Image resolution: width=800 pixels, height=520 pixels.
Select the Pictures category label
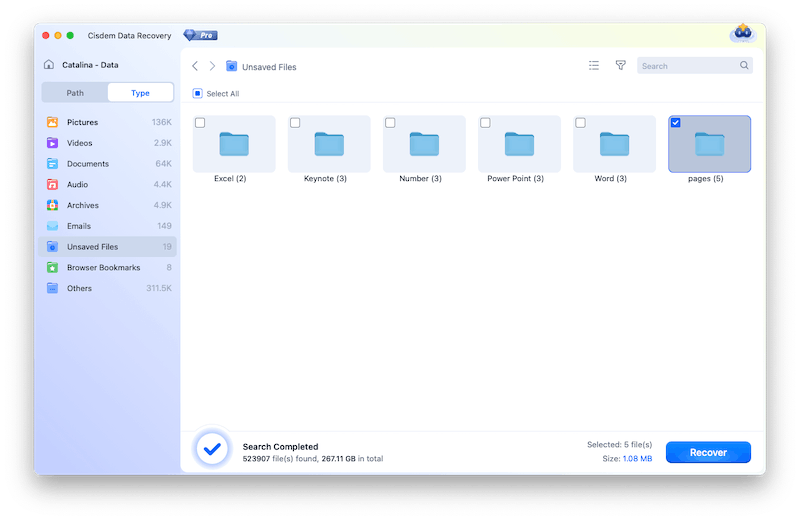[82, 122]
